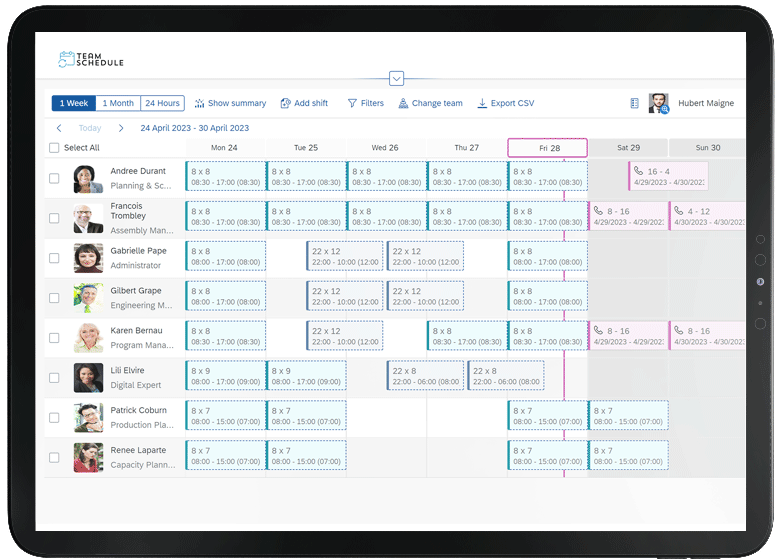Select Gabrielle Pape's row checkbox

click(54, 258)
